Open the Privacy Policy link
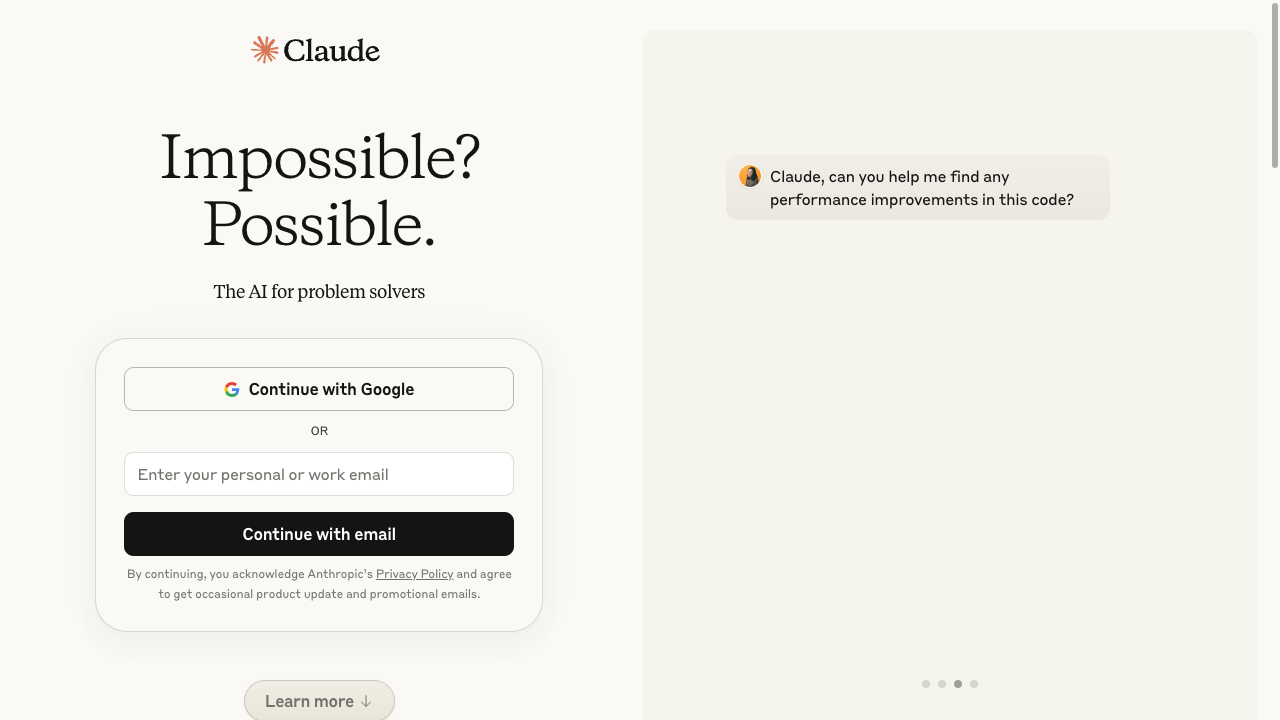The image size is (1280, 720). pos(414,574)
